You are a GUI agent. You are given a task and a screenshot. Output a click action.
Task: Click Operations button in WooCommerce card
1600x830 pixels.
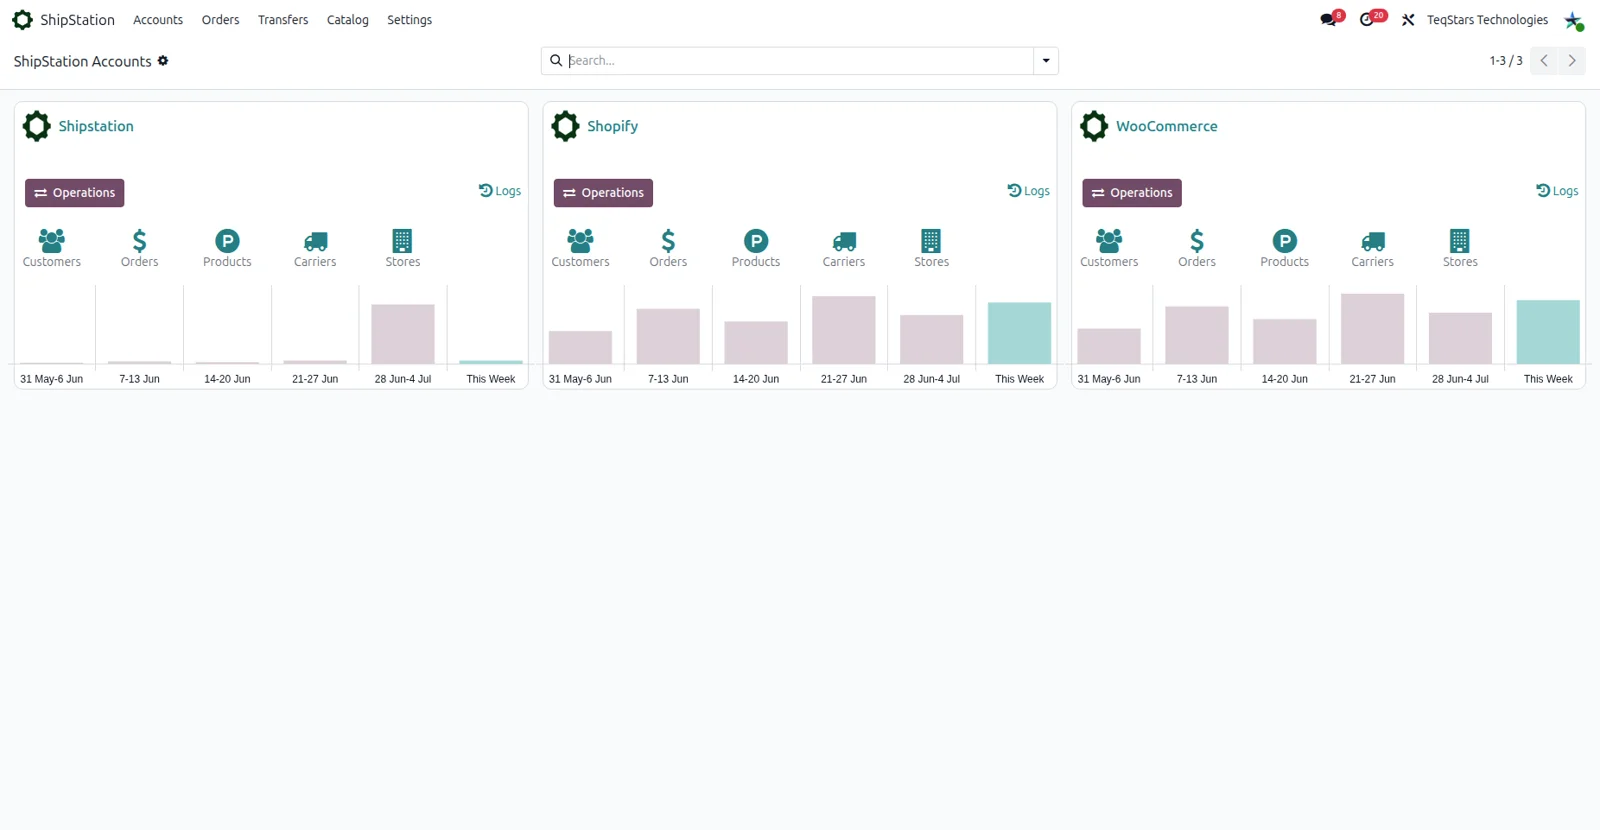click(x=1132, y=193)
